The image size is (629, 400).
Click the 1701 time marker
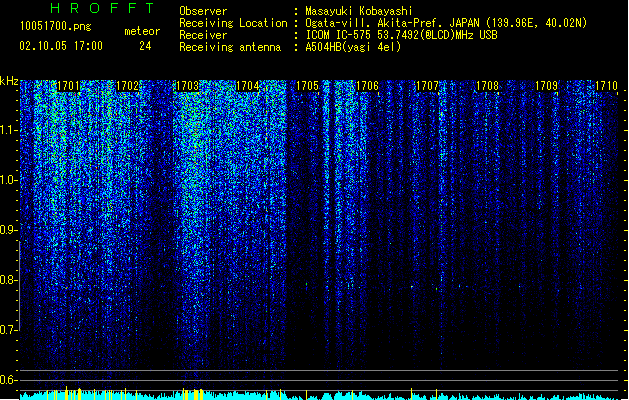[x=69, y=86]
